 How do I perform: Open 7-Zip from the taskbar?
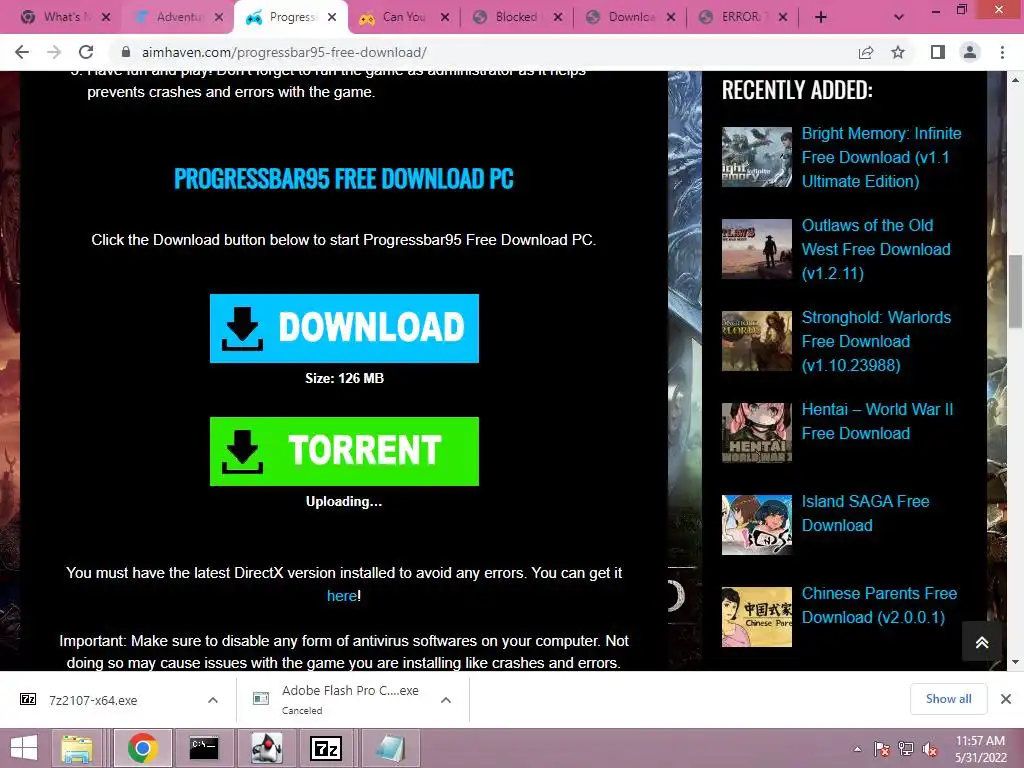point(326,748)
